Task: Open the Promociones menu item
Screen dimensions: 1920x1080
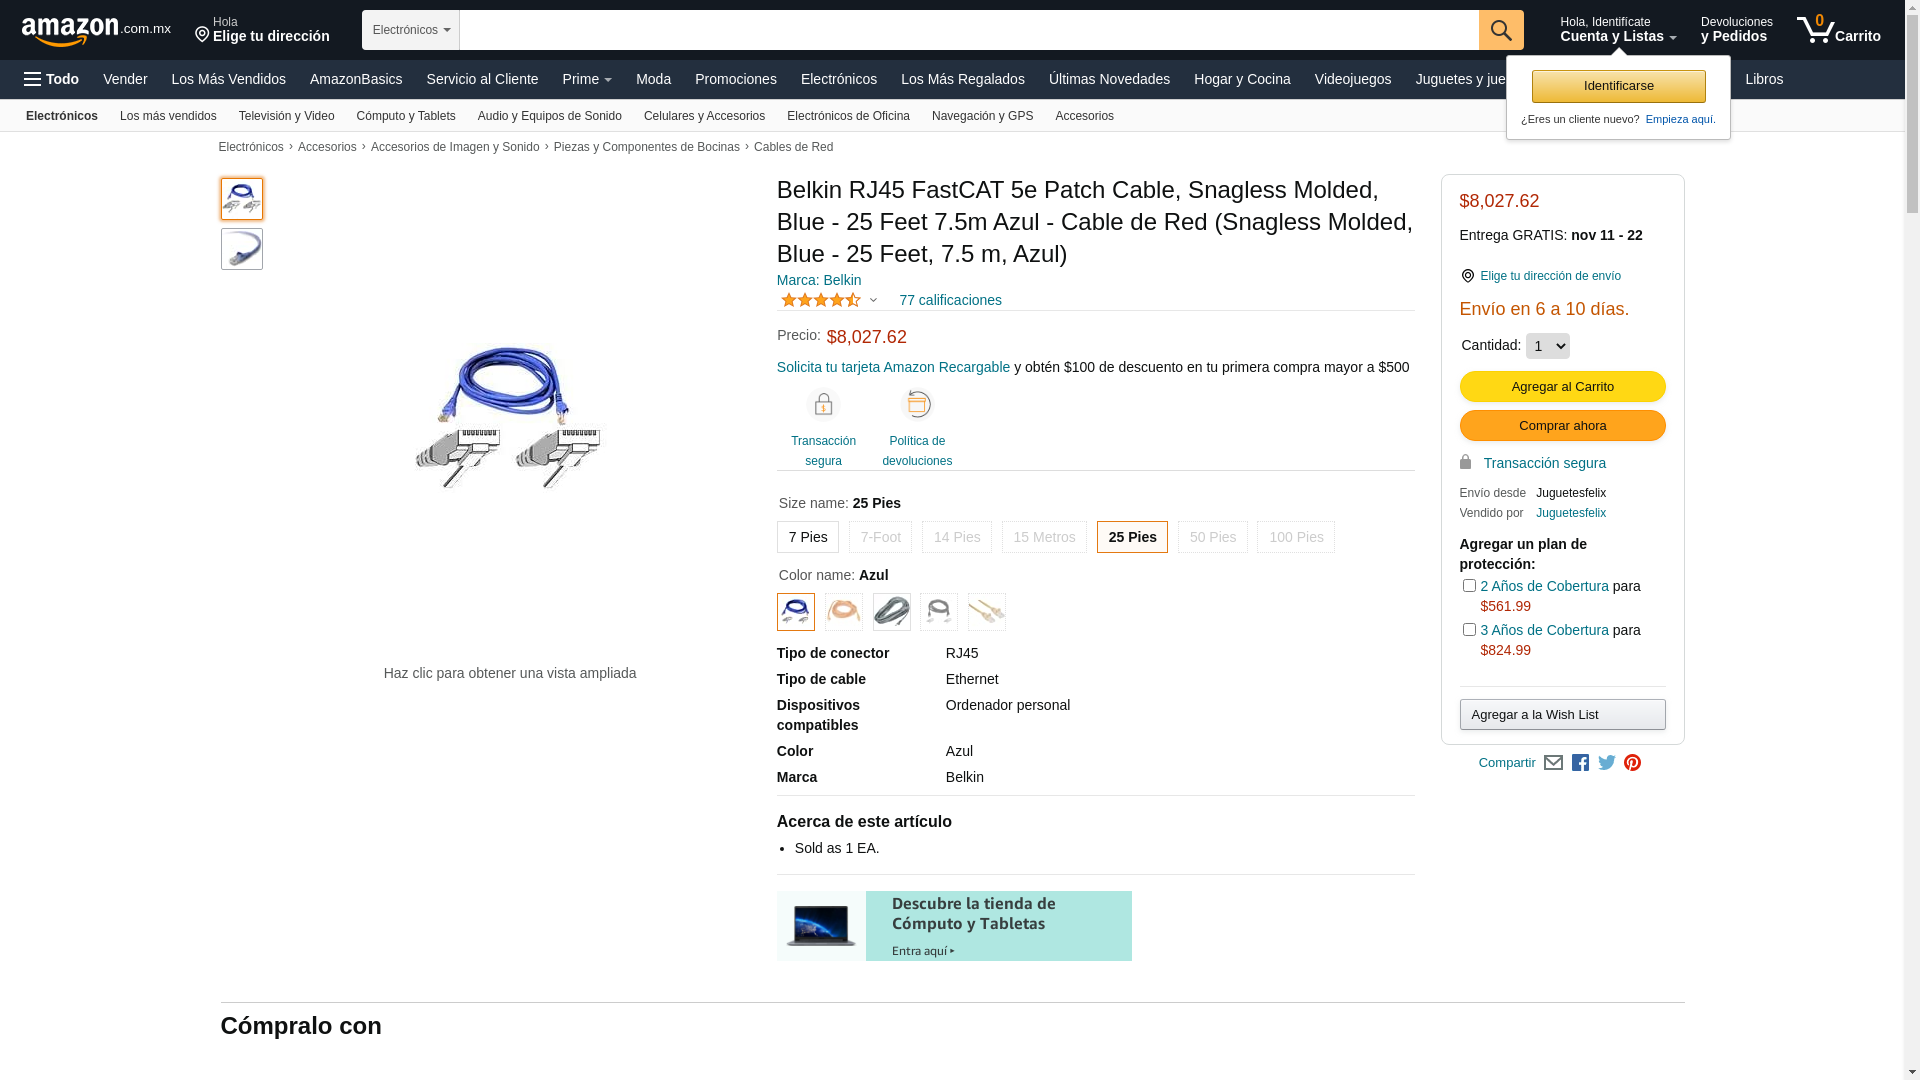Action: click(x=735, y=79)
